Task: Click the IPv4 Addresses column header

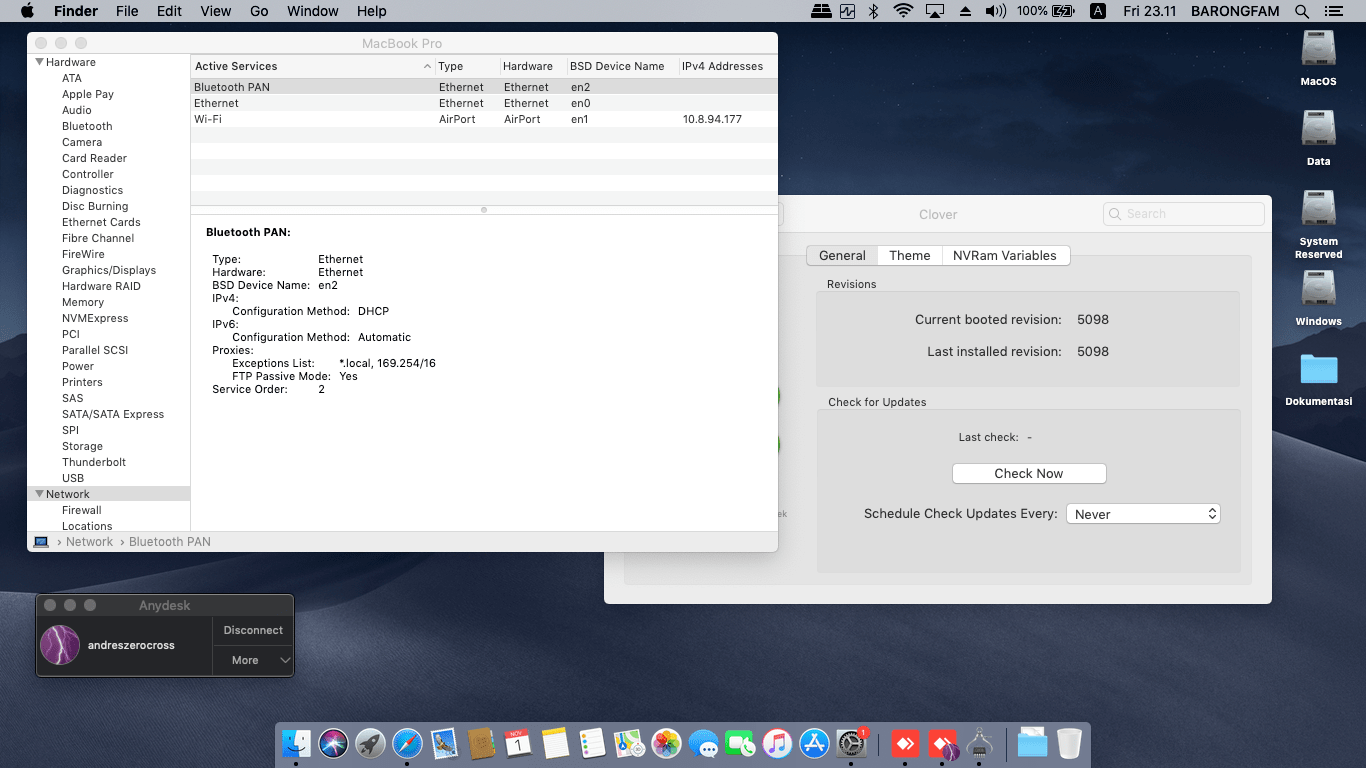Action: pyautogui.click(x=727, y=66)
